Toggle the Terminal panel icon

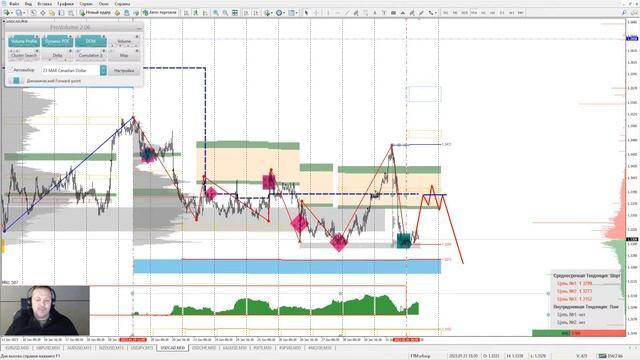click(61, 13)
